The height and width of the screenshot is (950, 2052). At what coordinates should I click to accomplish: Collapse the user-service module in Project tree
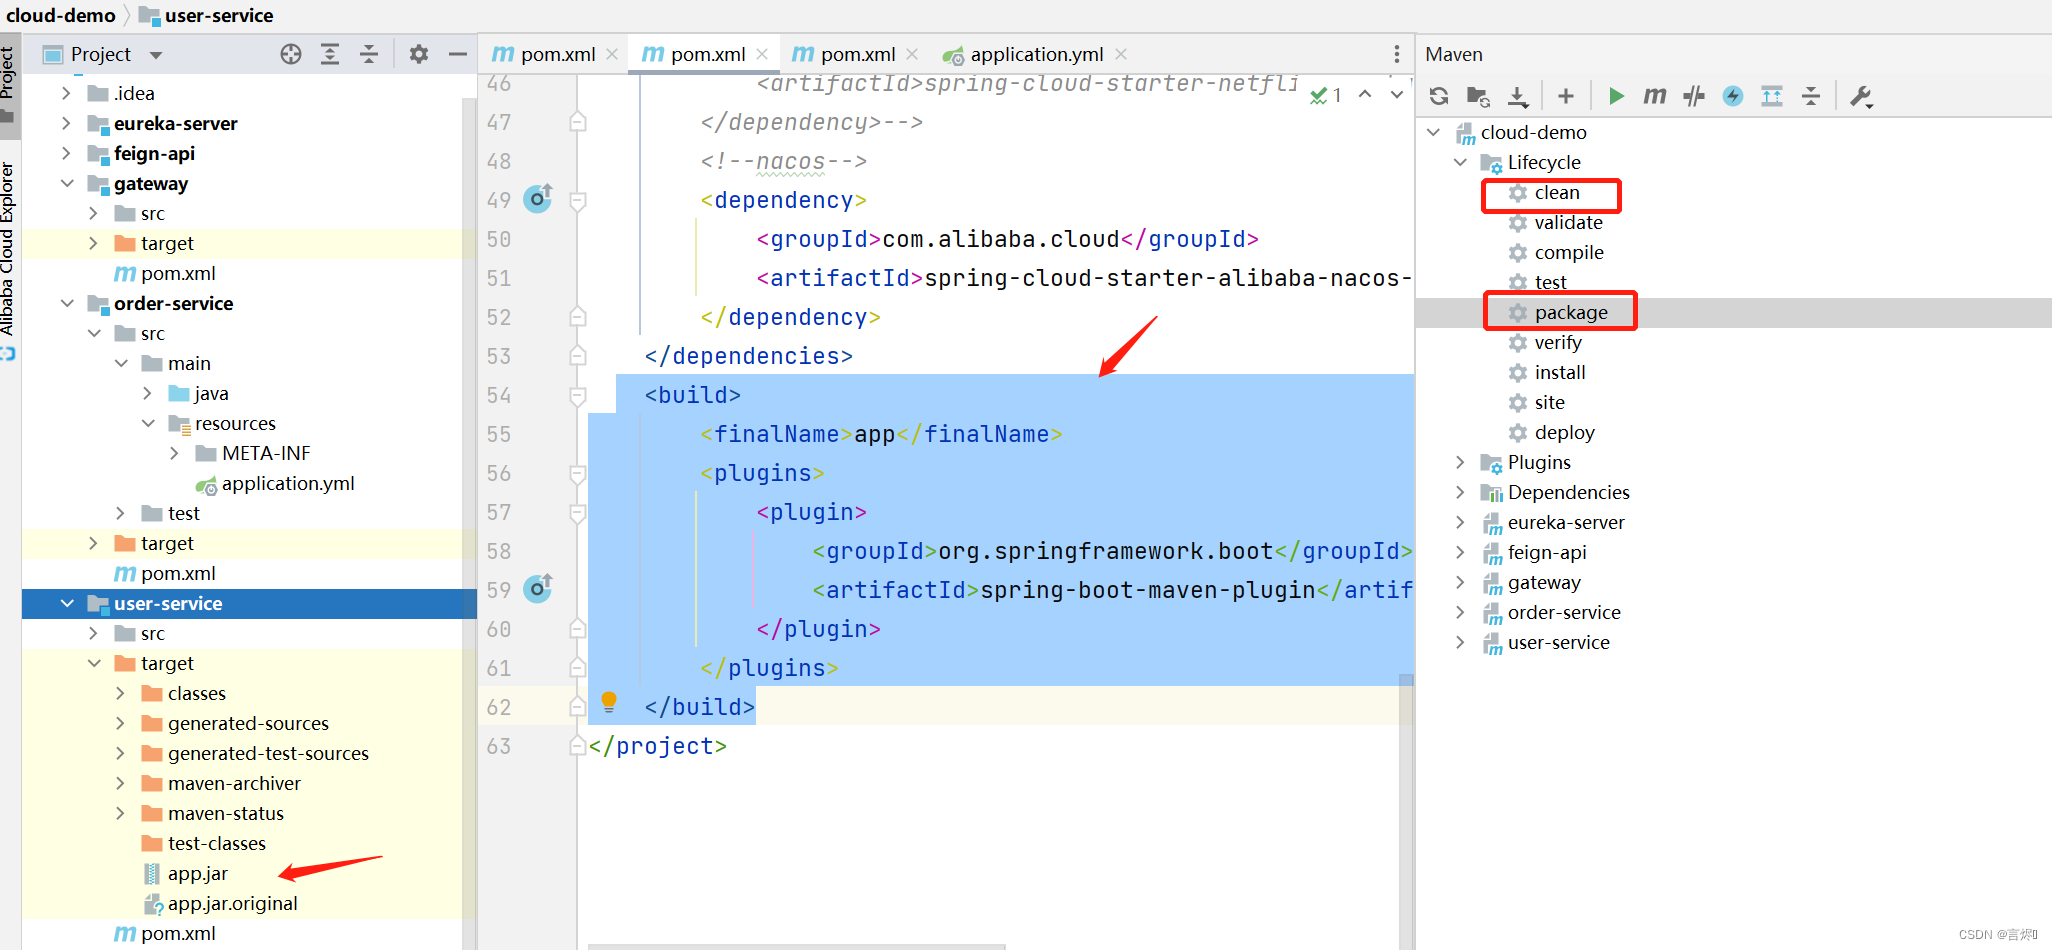coord(67,603)
